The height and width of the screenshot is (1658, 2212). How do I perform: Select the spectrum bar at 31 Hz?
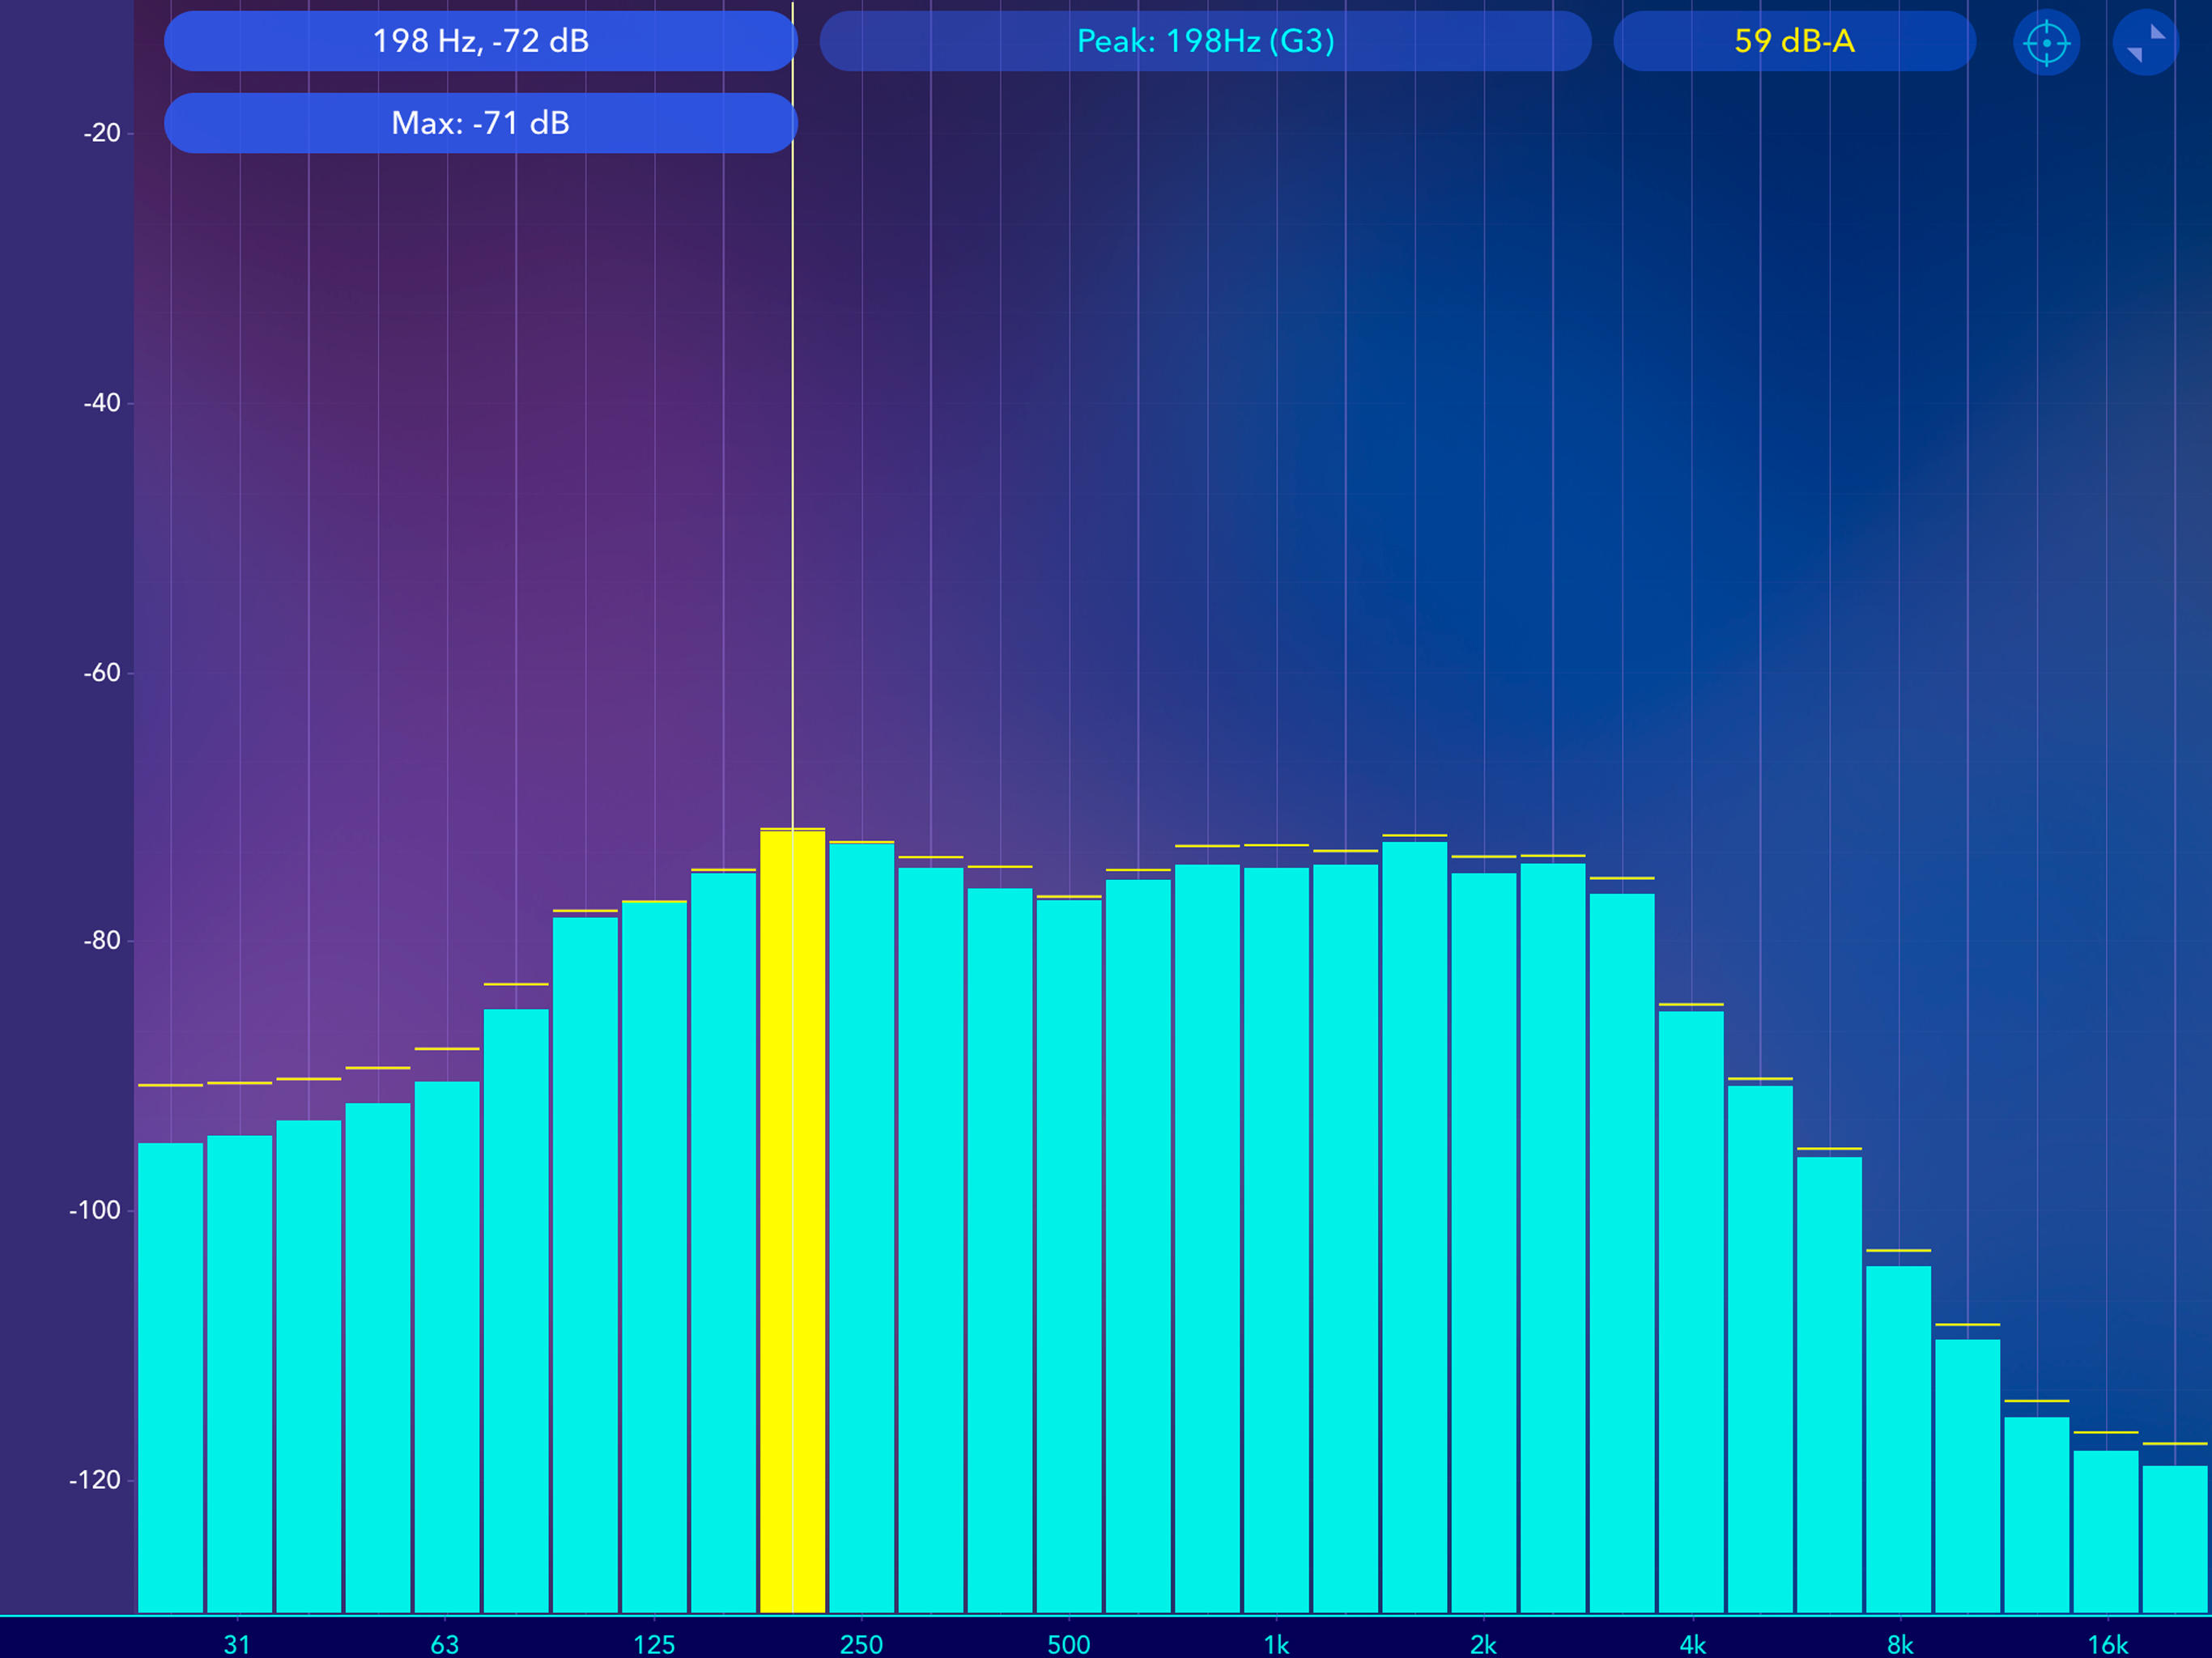239,1375
